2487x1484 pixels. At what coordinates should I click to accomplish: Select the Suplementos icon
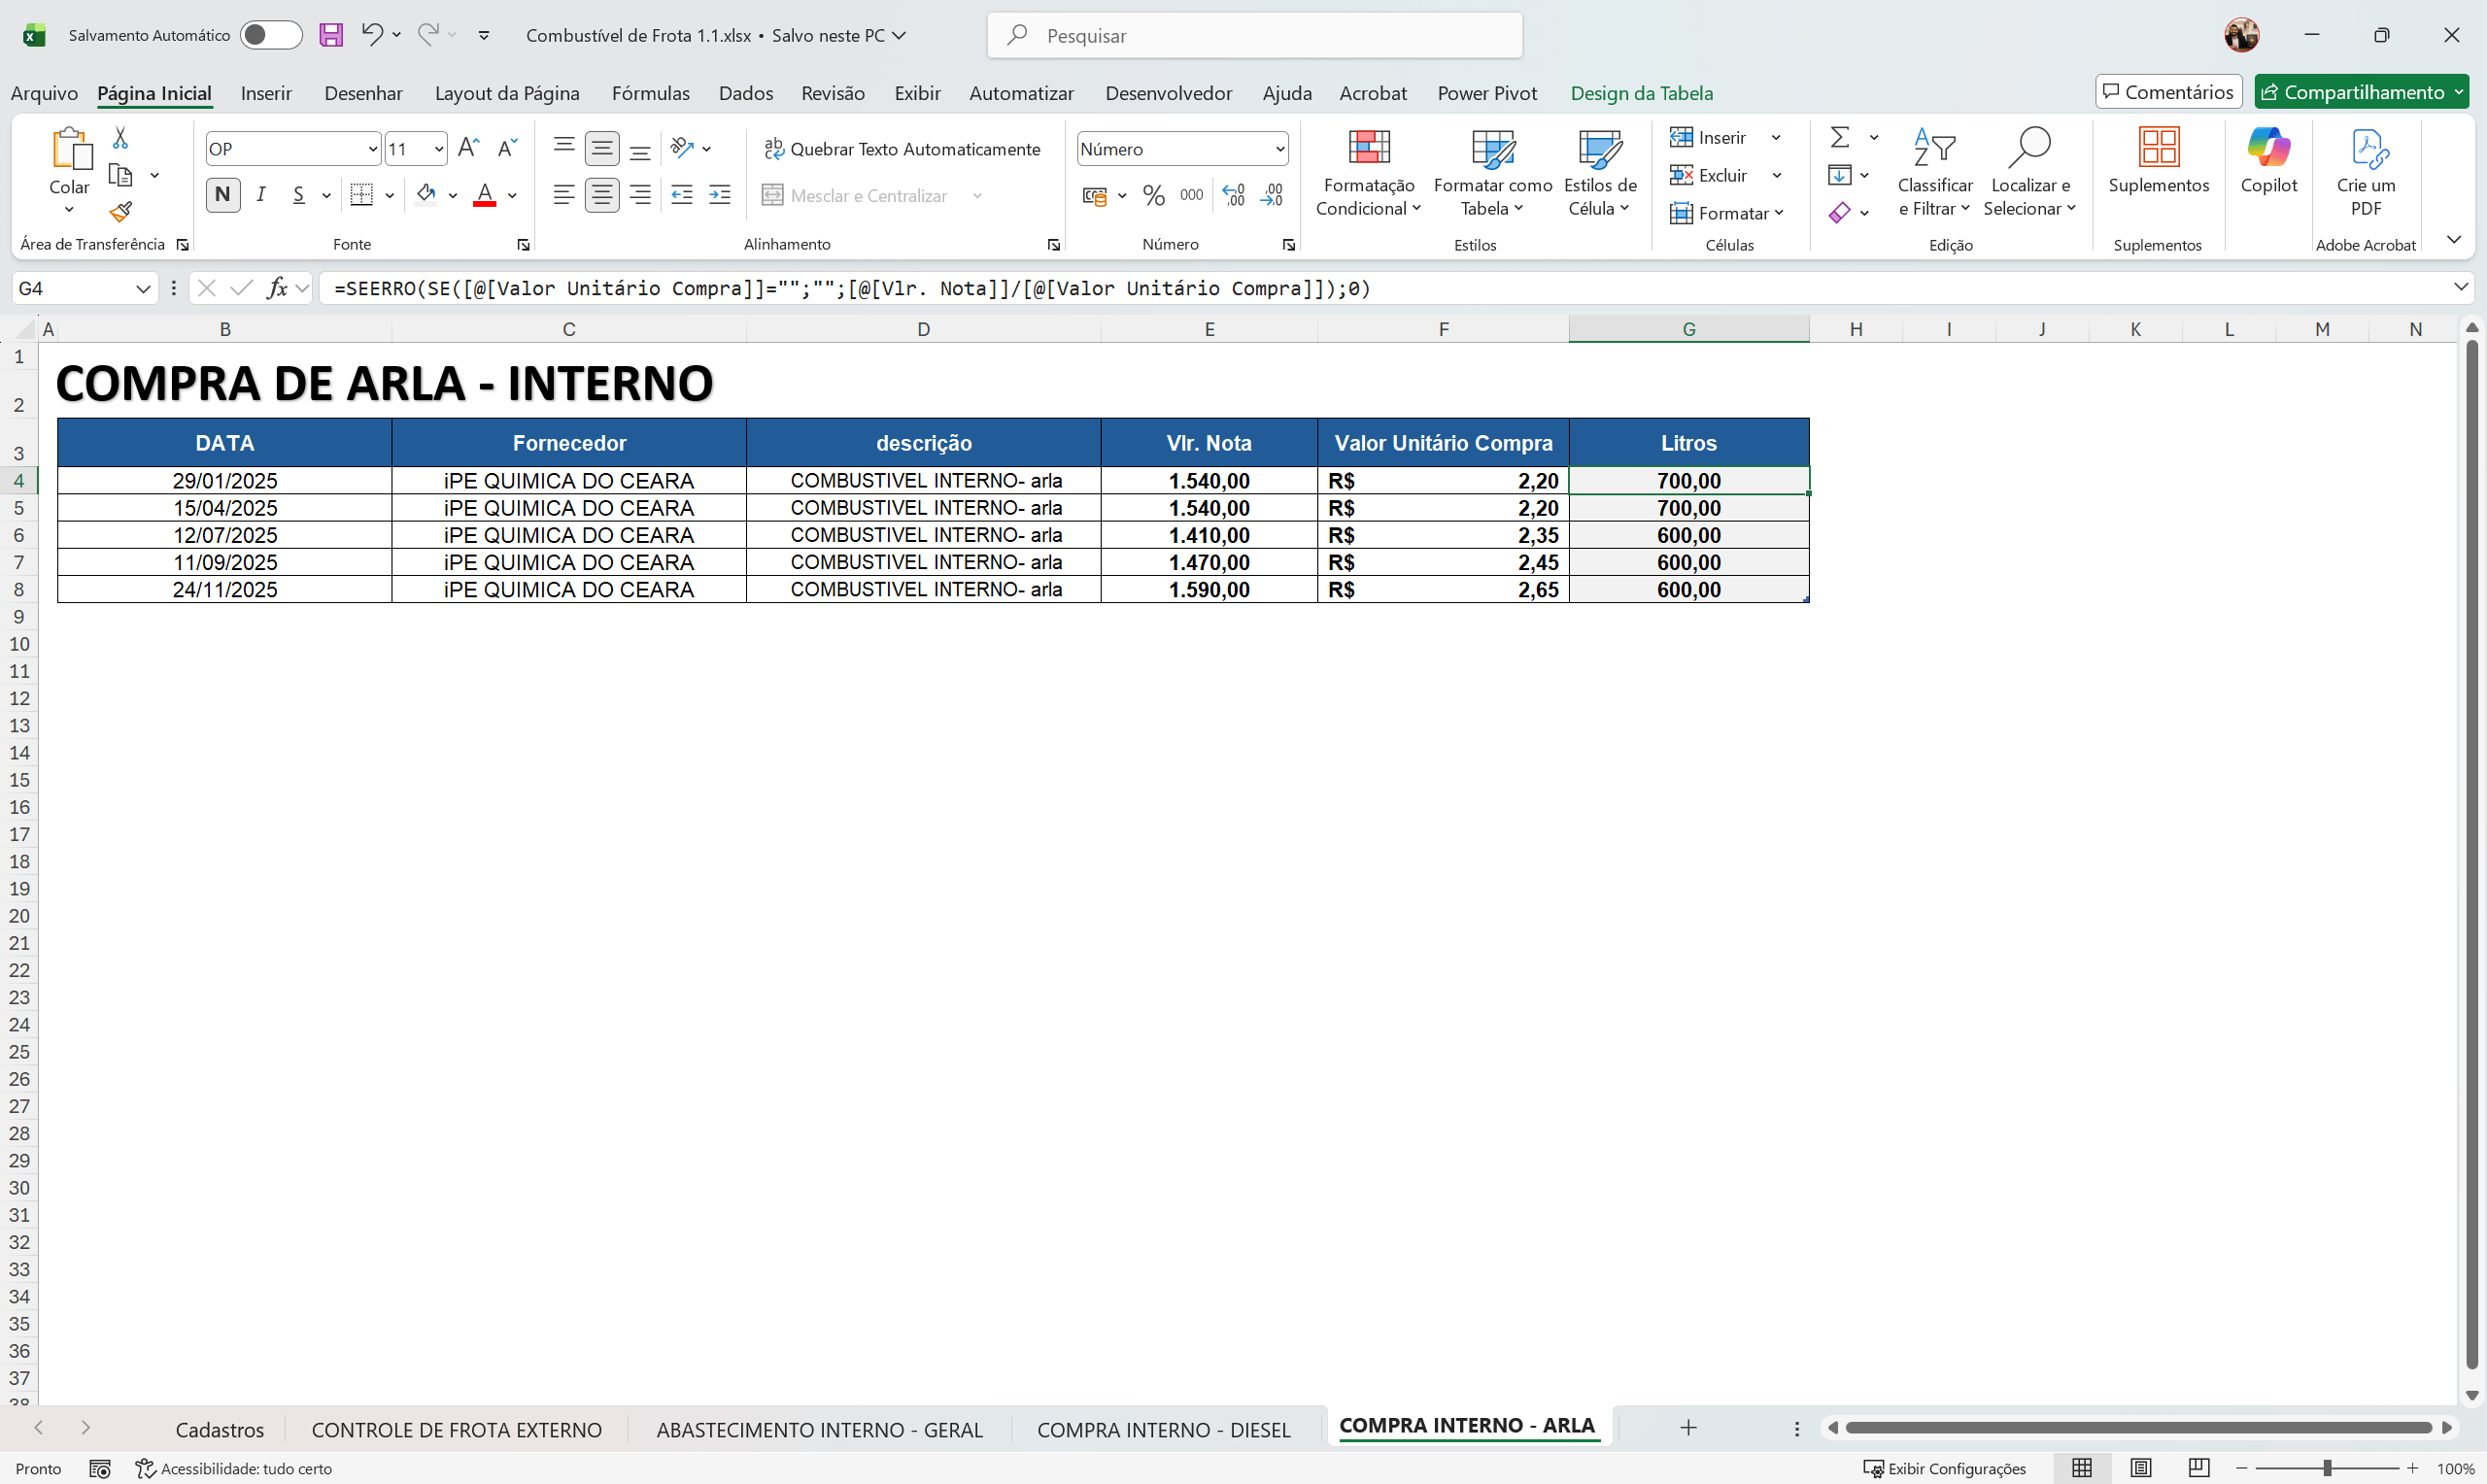click(x=2159, y=160)
